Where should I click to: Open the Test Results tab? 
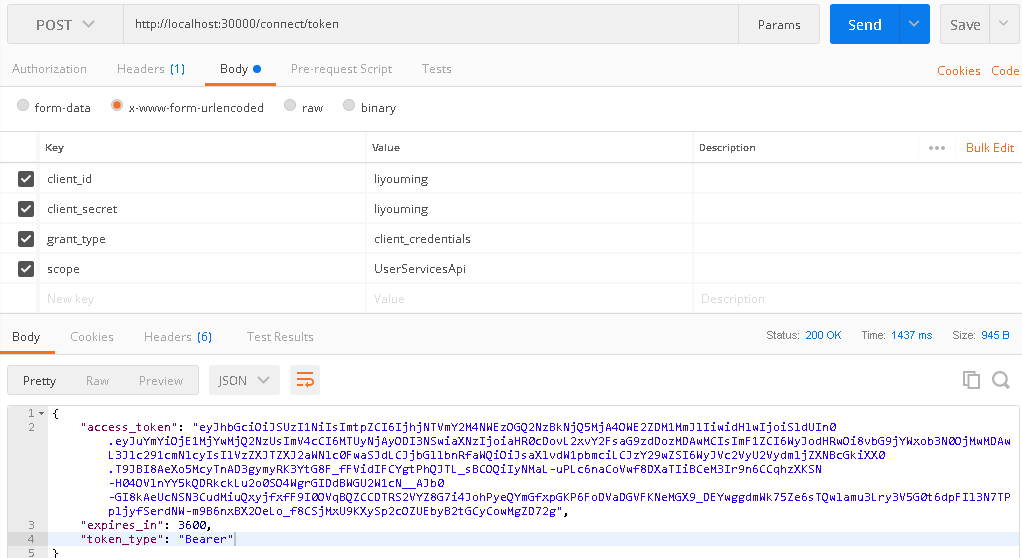click(280, 337)
